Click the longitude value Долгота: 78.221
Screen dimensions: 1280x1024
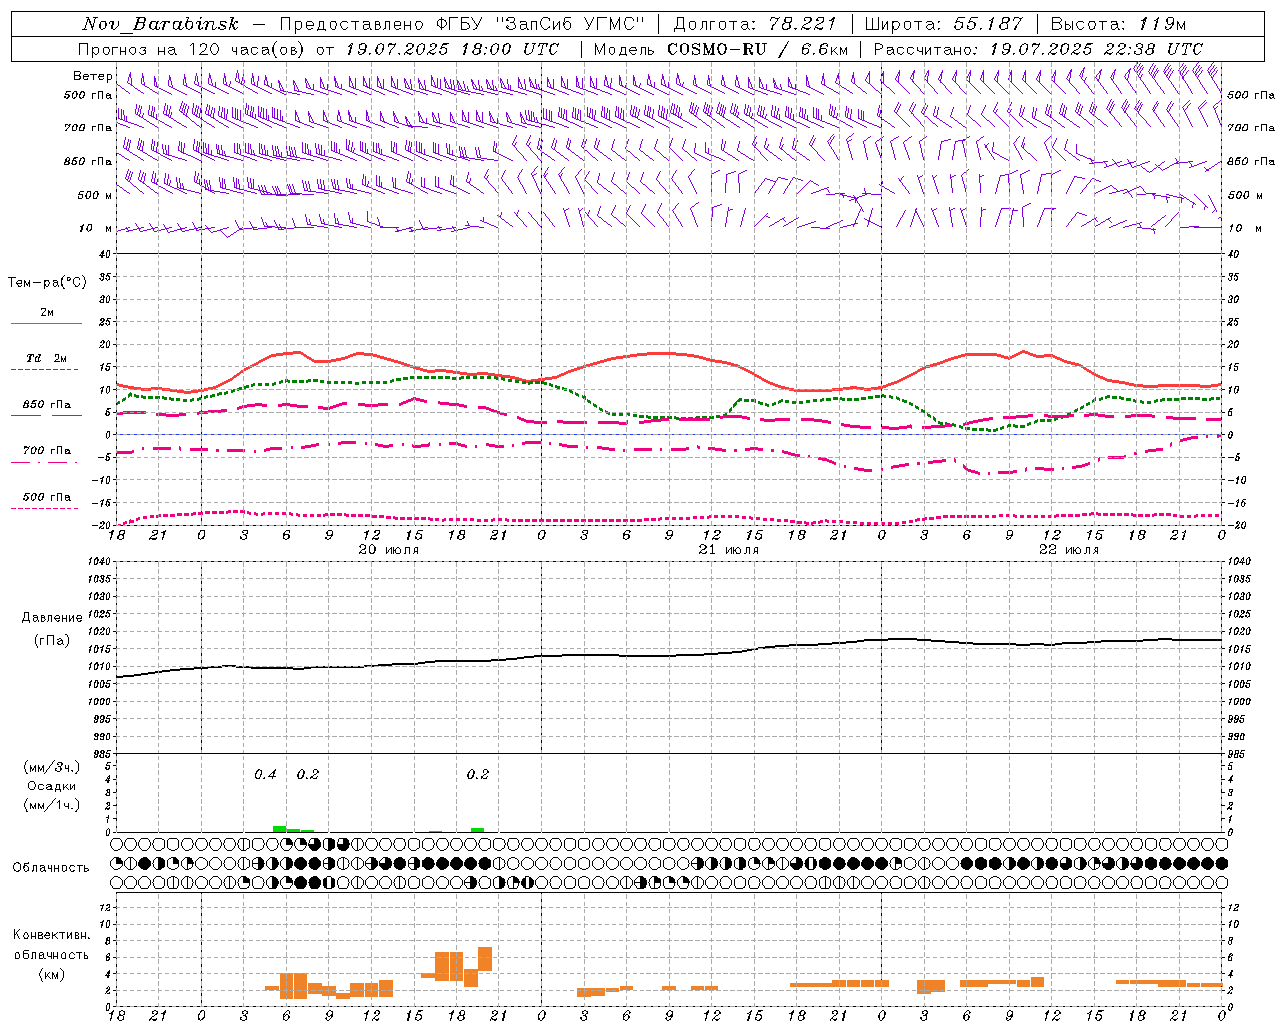(755, 24)
